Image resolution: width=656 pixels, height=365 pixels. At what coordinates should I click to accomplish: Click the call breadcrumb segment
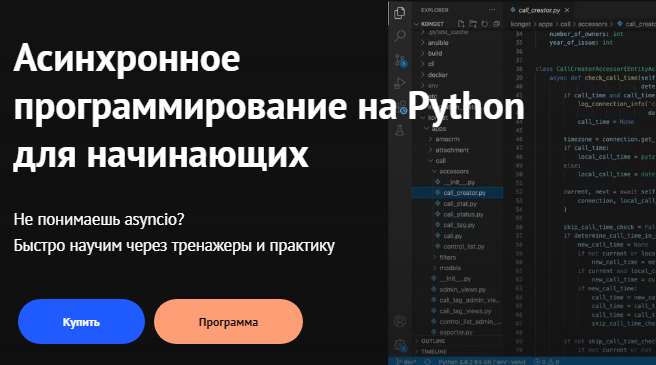click(x=565, y=24)
